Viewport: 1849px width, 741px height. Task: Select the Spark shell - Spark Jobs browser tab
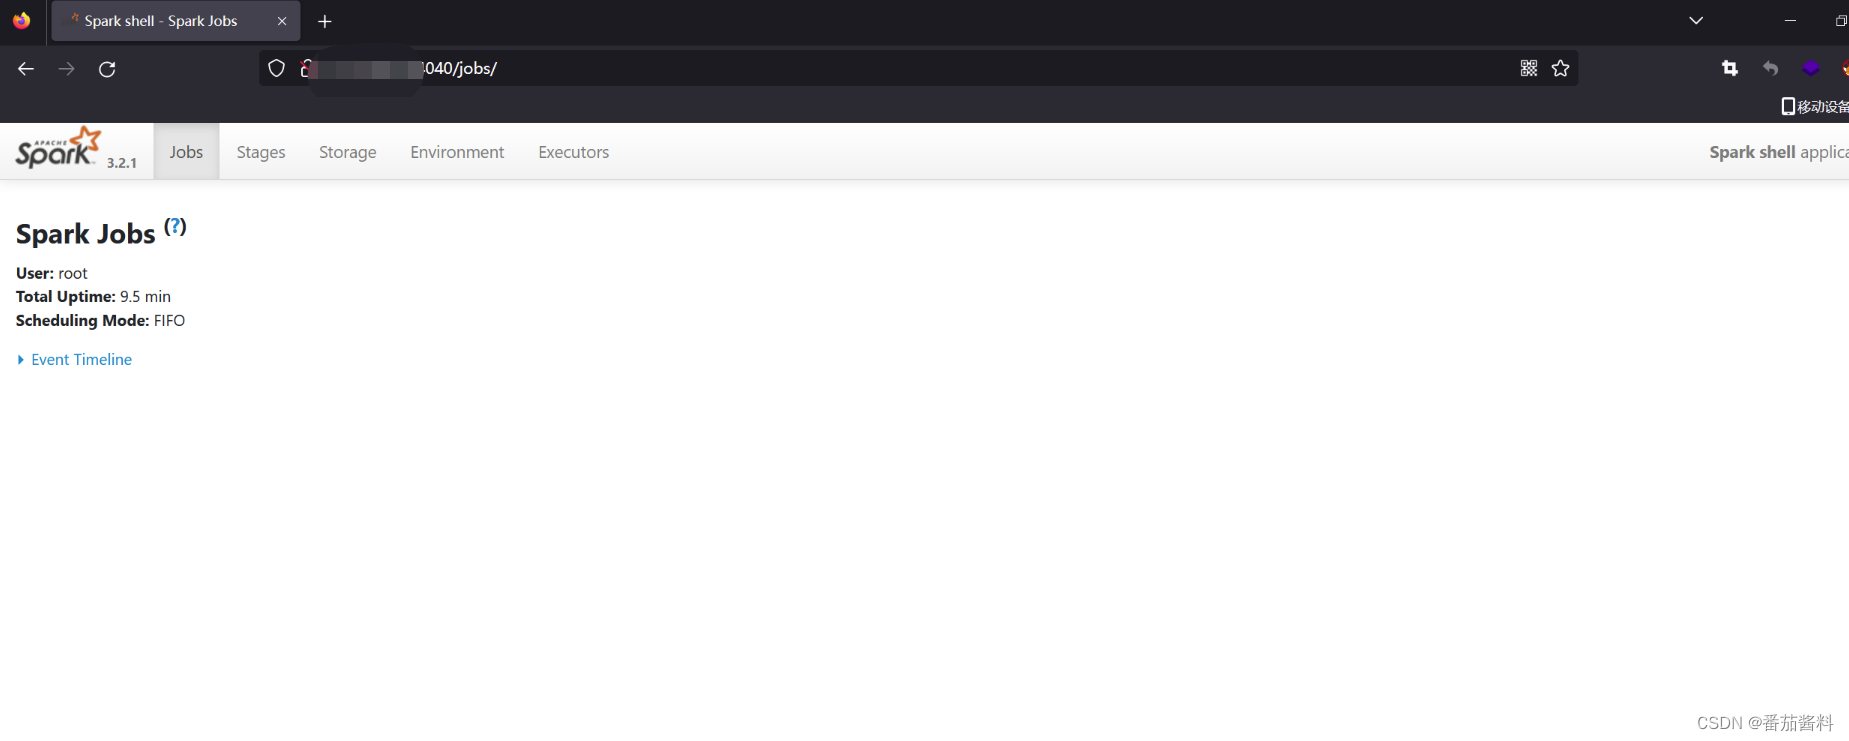pyautogui.click(x=176, y=21)
